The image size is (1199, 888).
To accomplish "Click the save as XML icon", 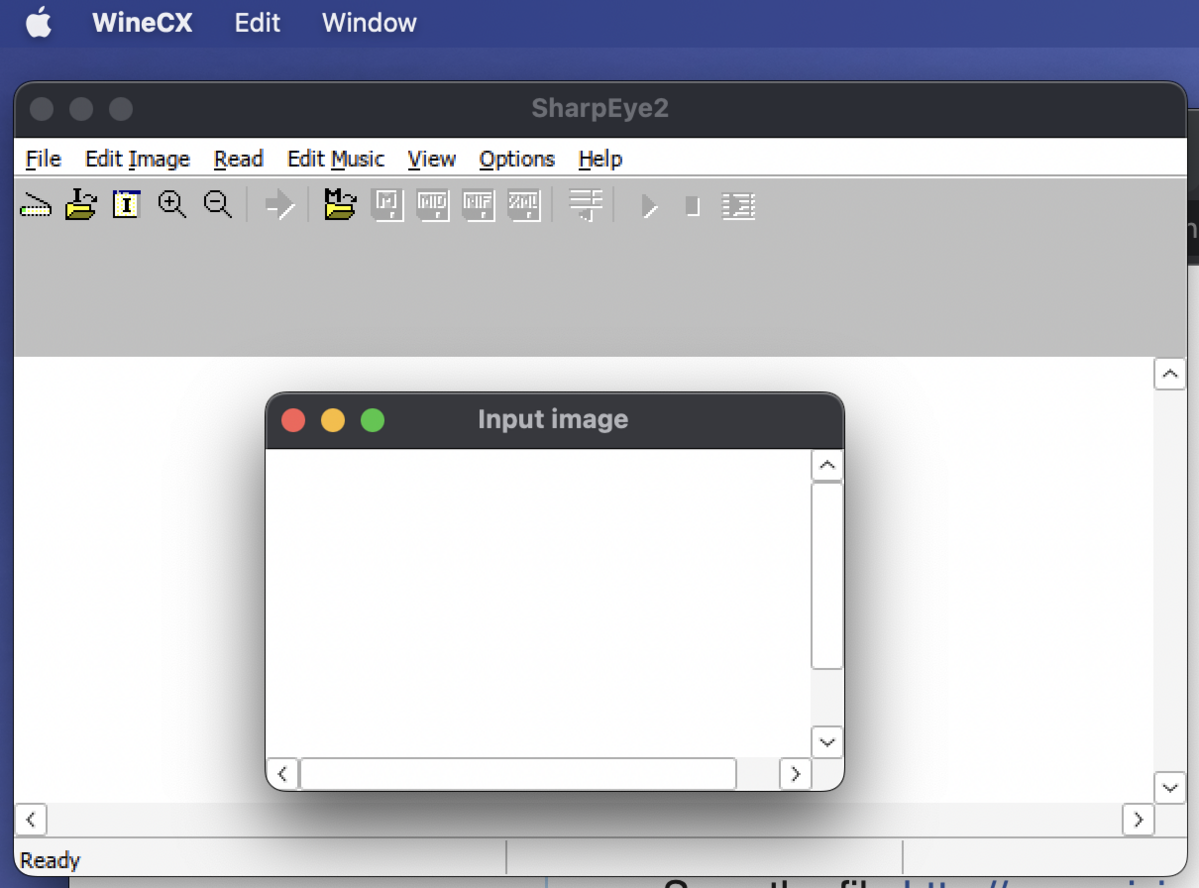I will pos(524,205).
